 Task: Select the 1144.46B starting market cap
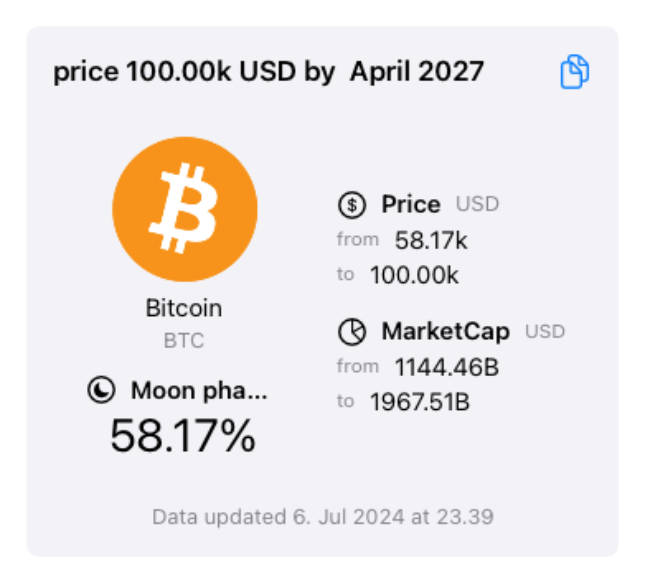[x=446, y=367]
